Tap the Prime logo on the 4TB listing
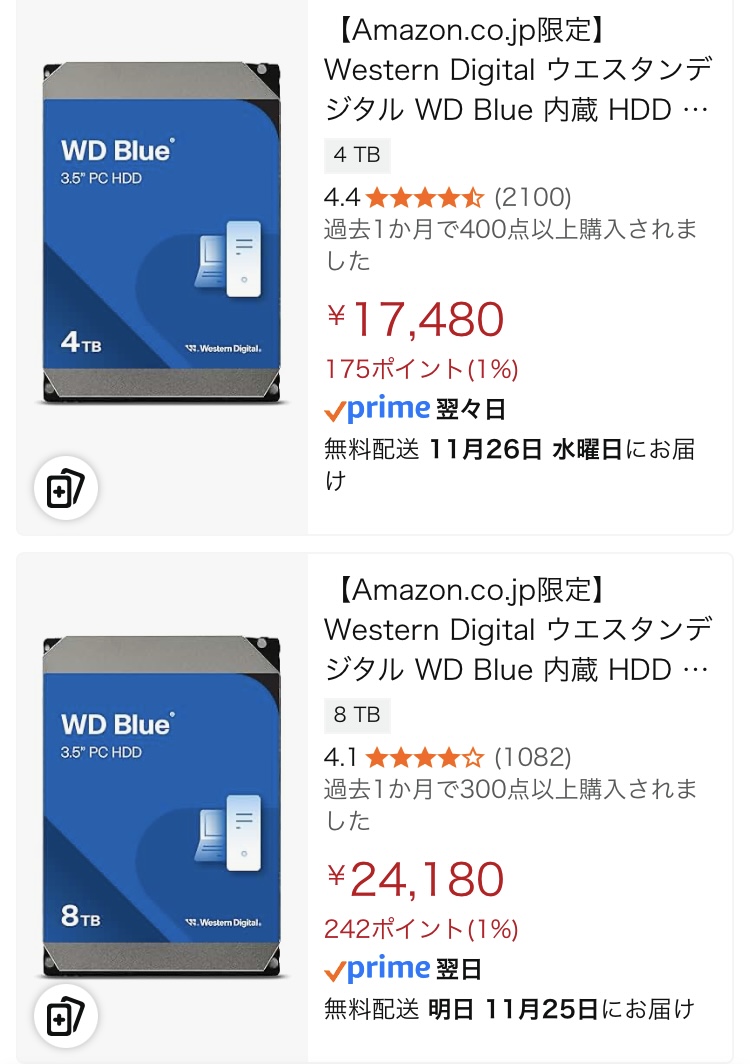 pyautogui.click(x=378, y=409)
